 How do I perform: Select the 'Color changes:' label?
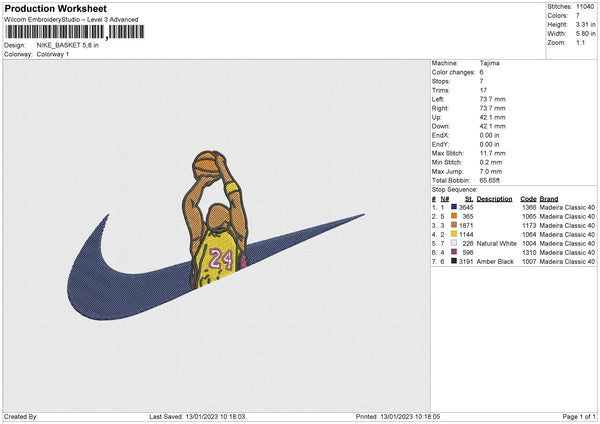(x=451, y=72)
